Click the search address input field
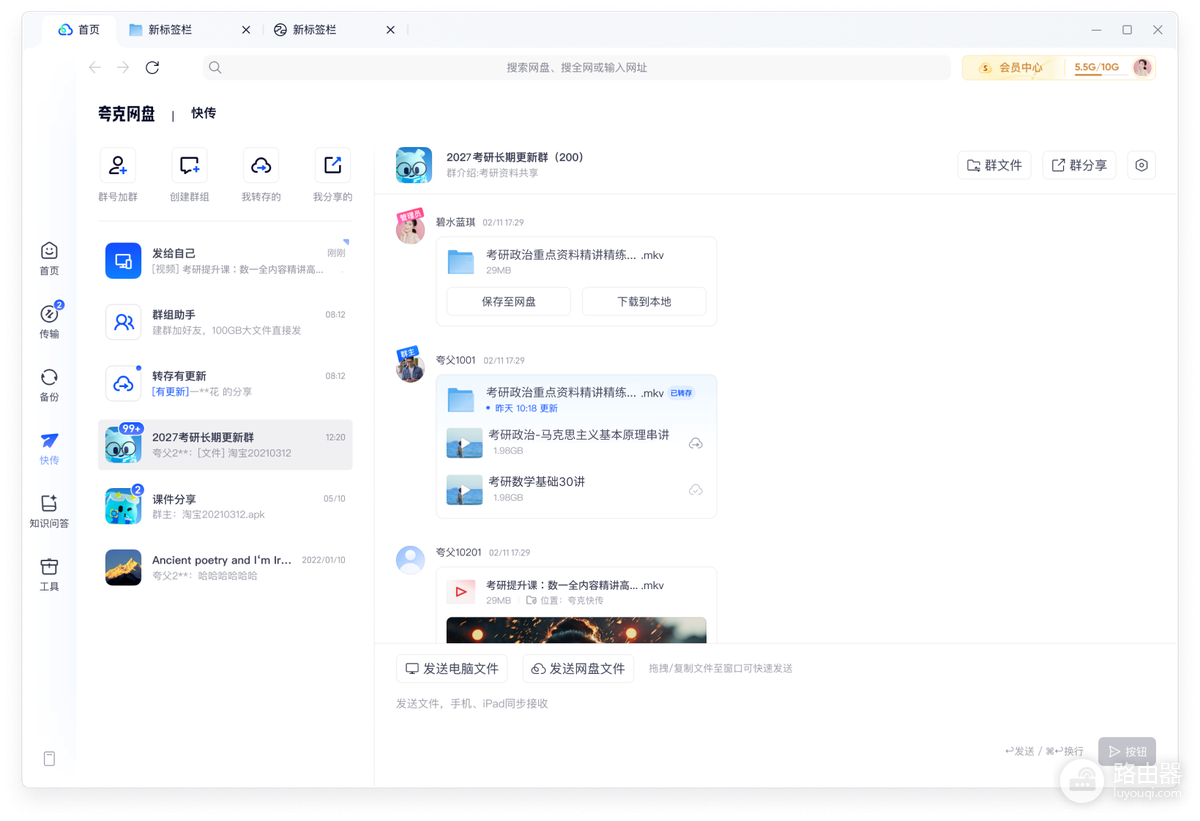Screen dimensions: 1200x821 click(576, 67)
